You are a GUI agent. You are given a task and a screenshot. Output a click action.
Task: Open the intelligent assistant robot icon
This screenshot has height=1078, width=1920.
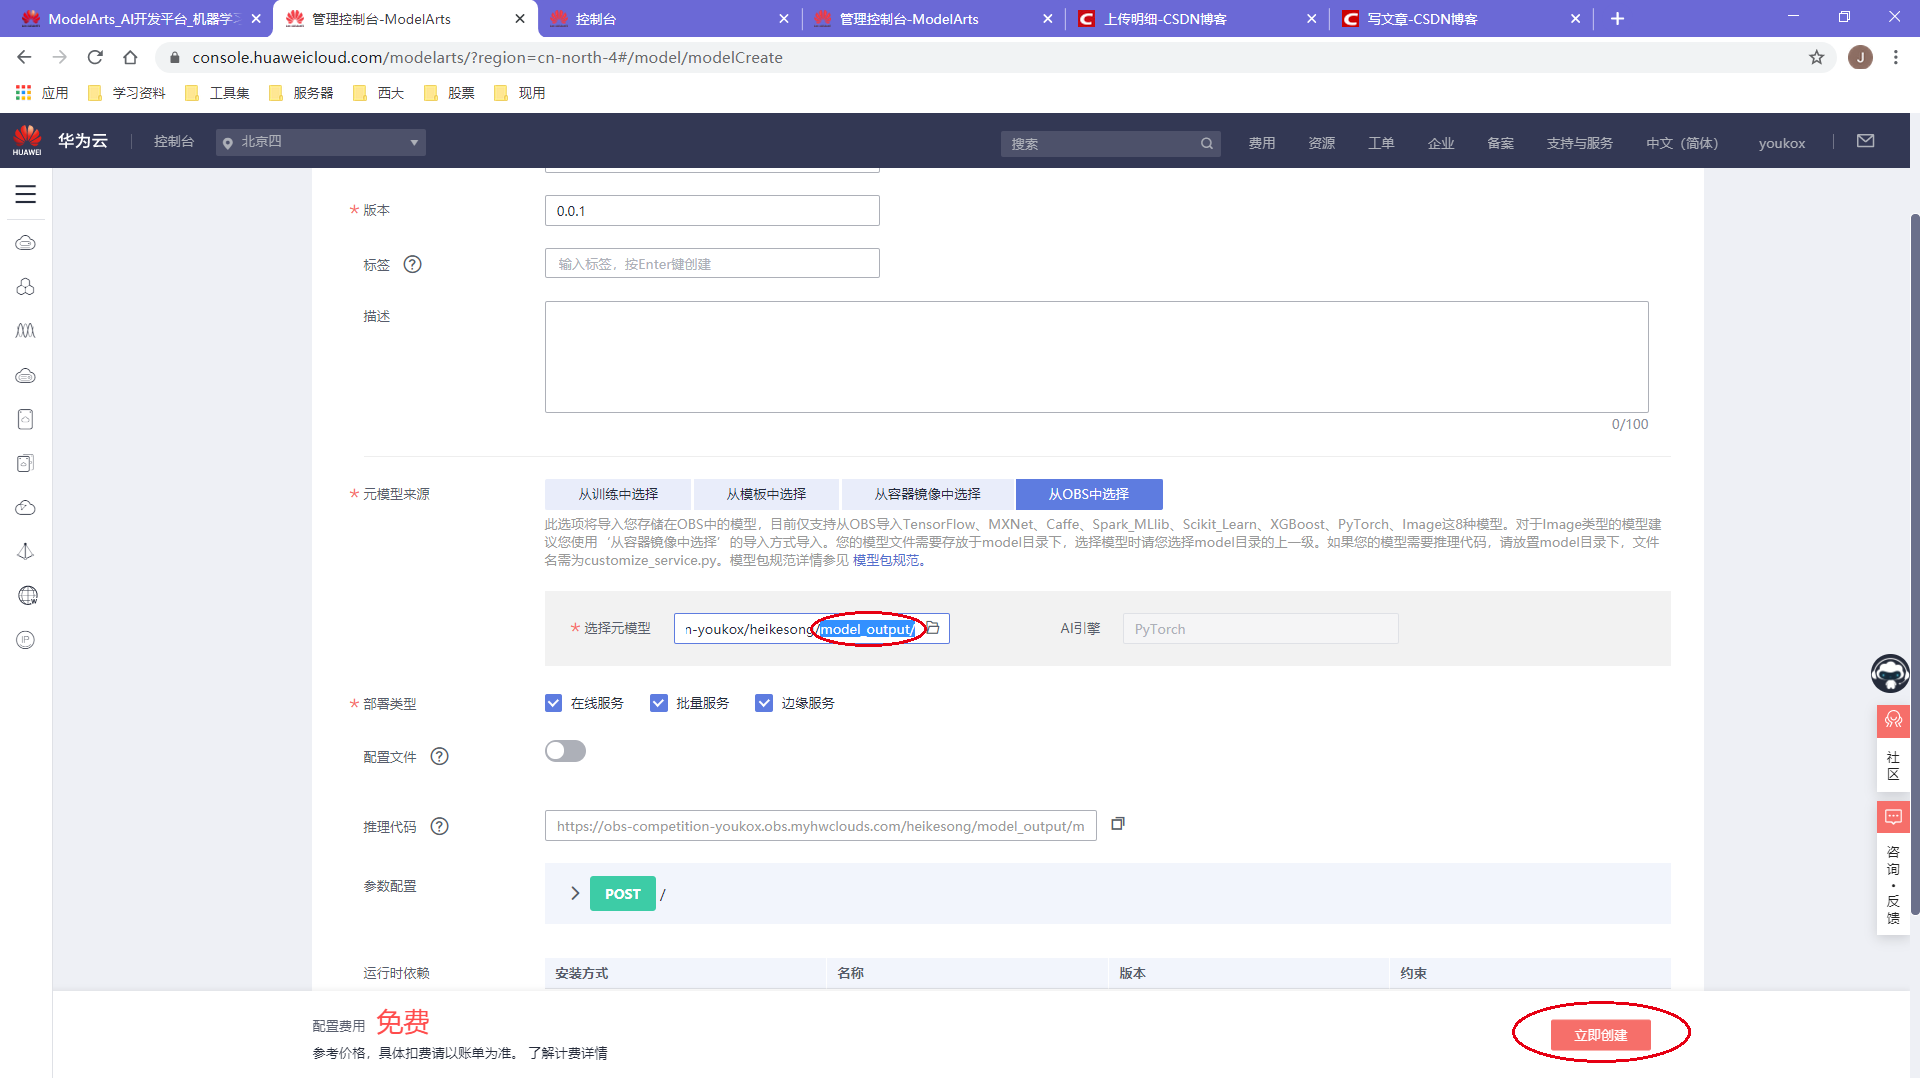click(1890, 673)
